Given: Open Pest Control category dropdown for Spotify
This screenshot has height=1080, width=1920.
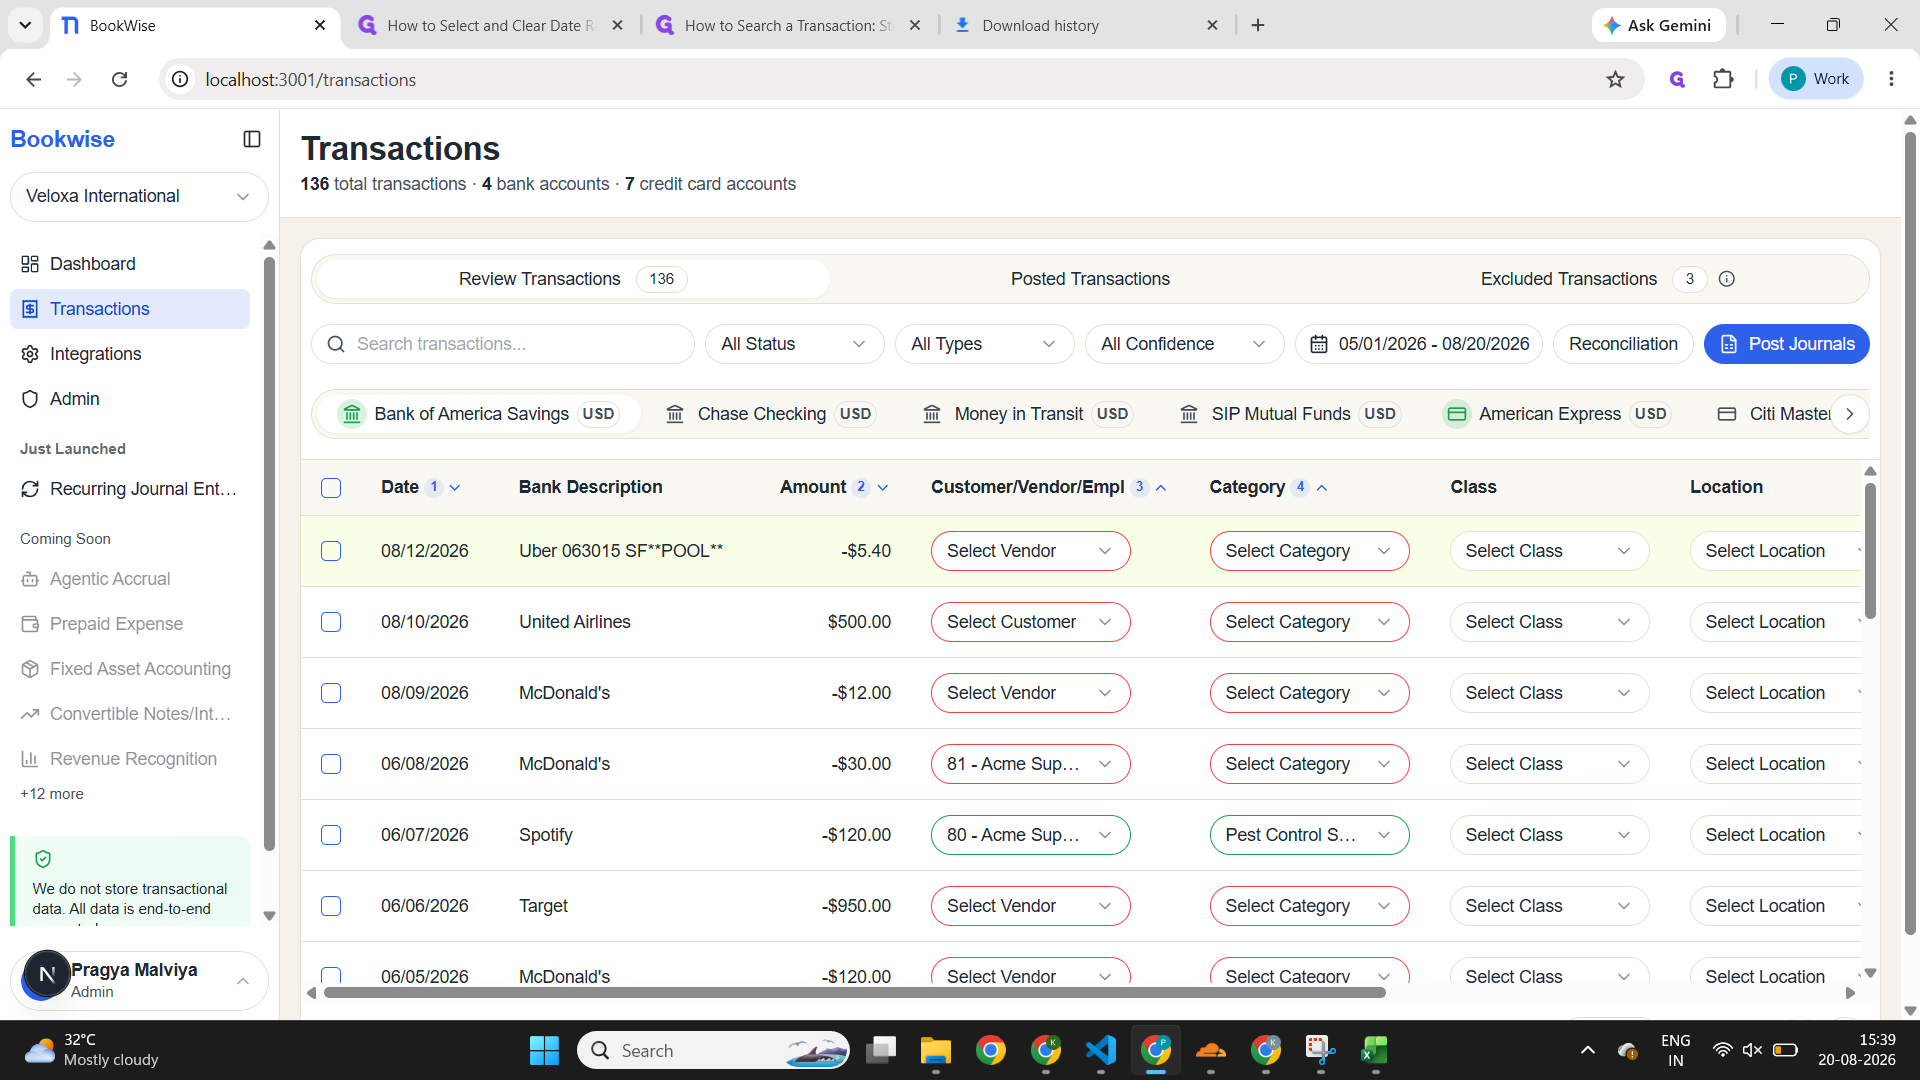Looking at the screenshot, I should [x=1309, y=835].
